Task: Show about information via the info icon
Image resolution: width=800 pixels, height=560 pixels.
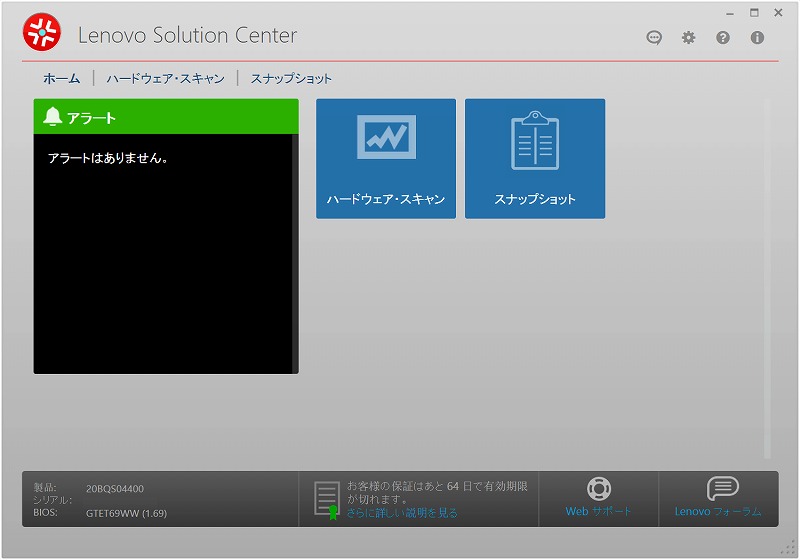Action: (x=757, y=37)
